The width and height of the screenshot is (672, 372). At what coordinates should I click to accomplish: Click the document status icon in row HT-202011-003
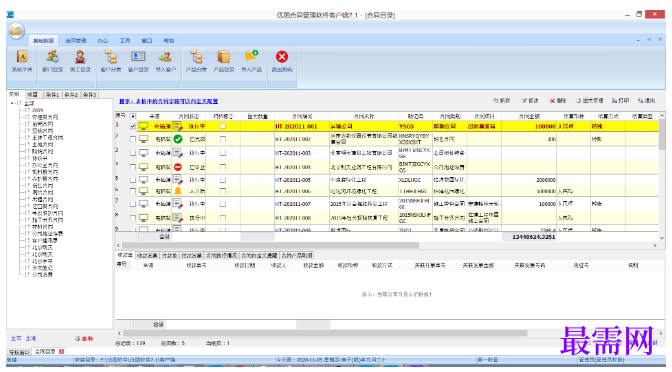click(178, 153)
